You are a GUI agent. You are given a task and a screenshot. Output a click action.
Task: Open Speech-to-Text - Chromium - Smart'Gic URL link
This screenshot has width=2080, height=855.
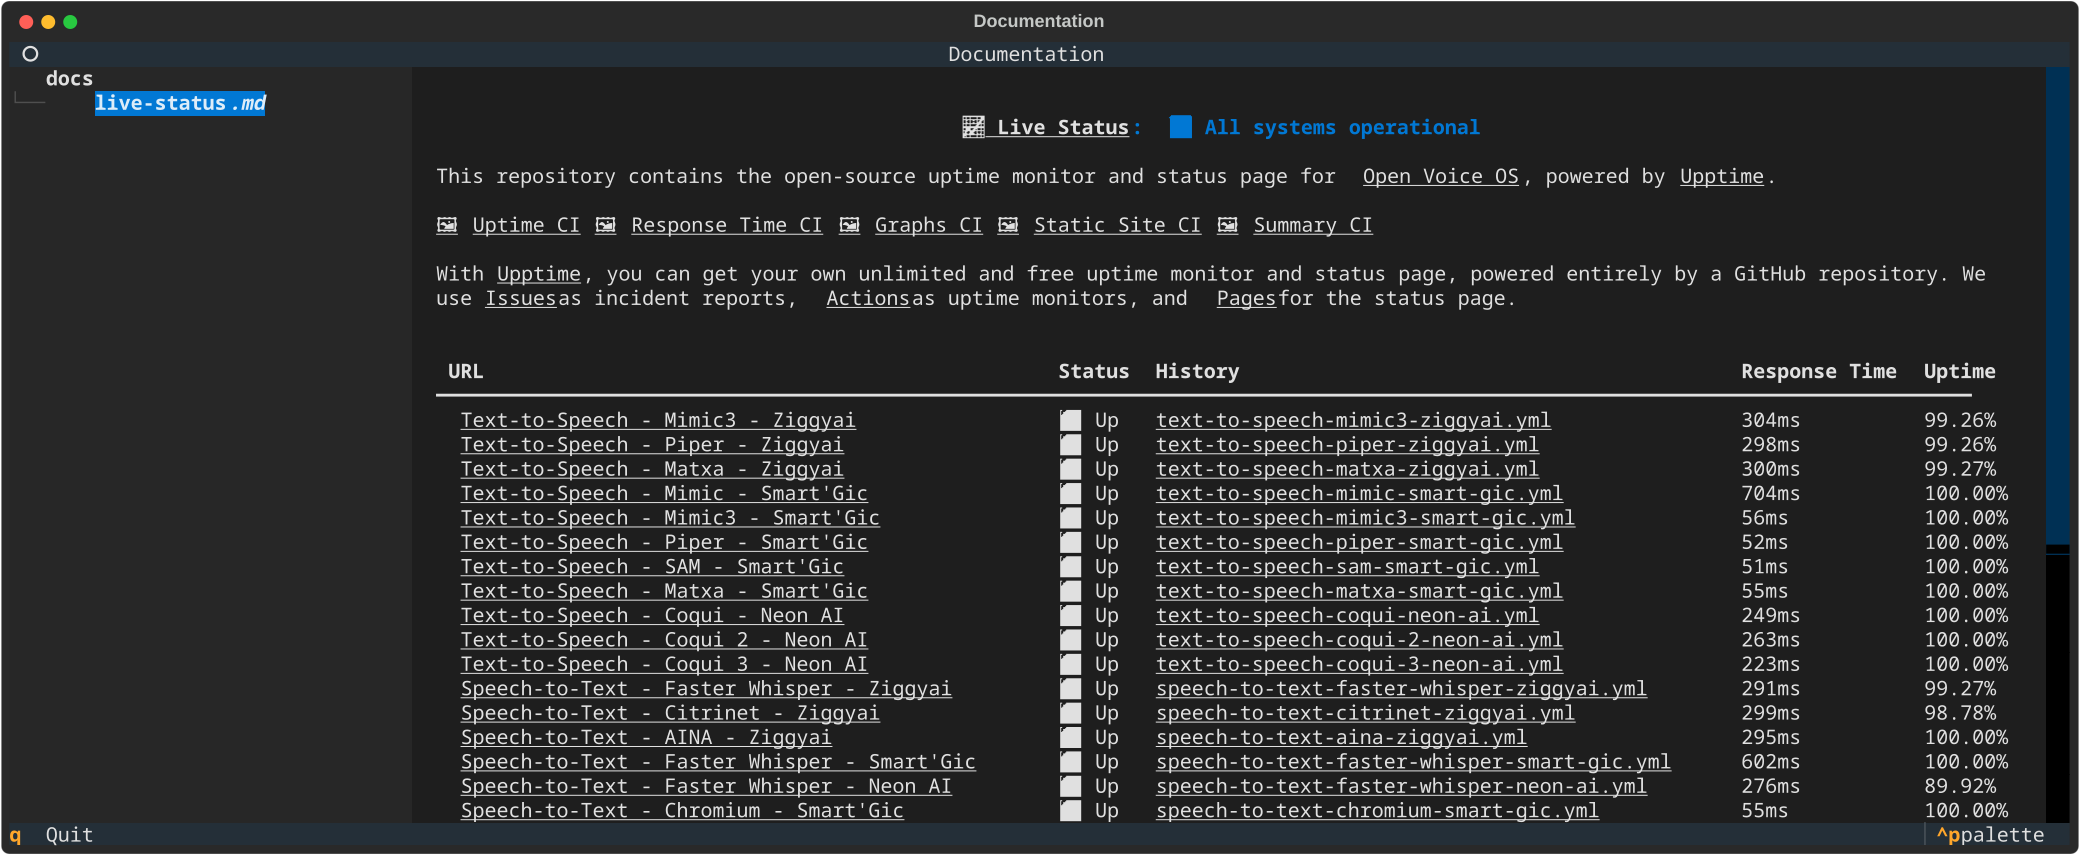(x=682, y=811)
